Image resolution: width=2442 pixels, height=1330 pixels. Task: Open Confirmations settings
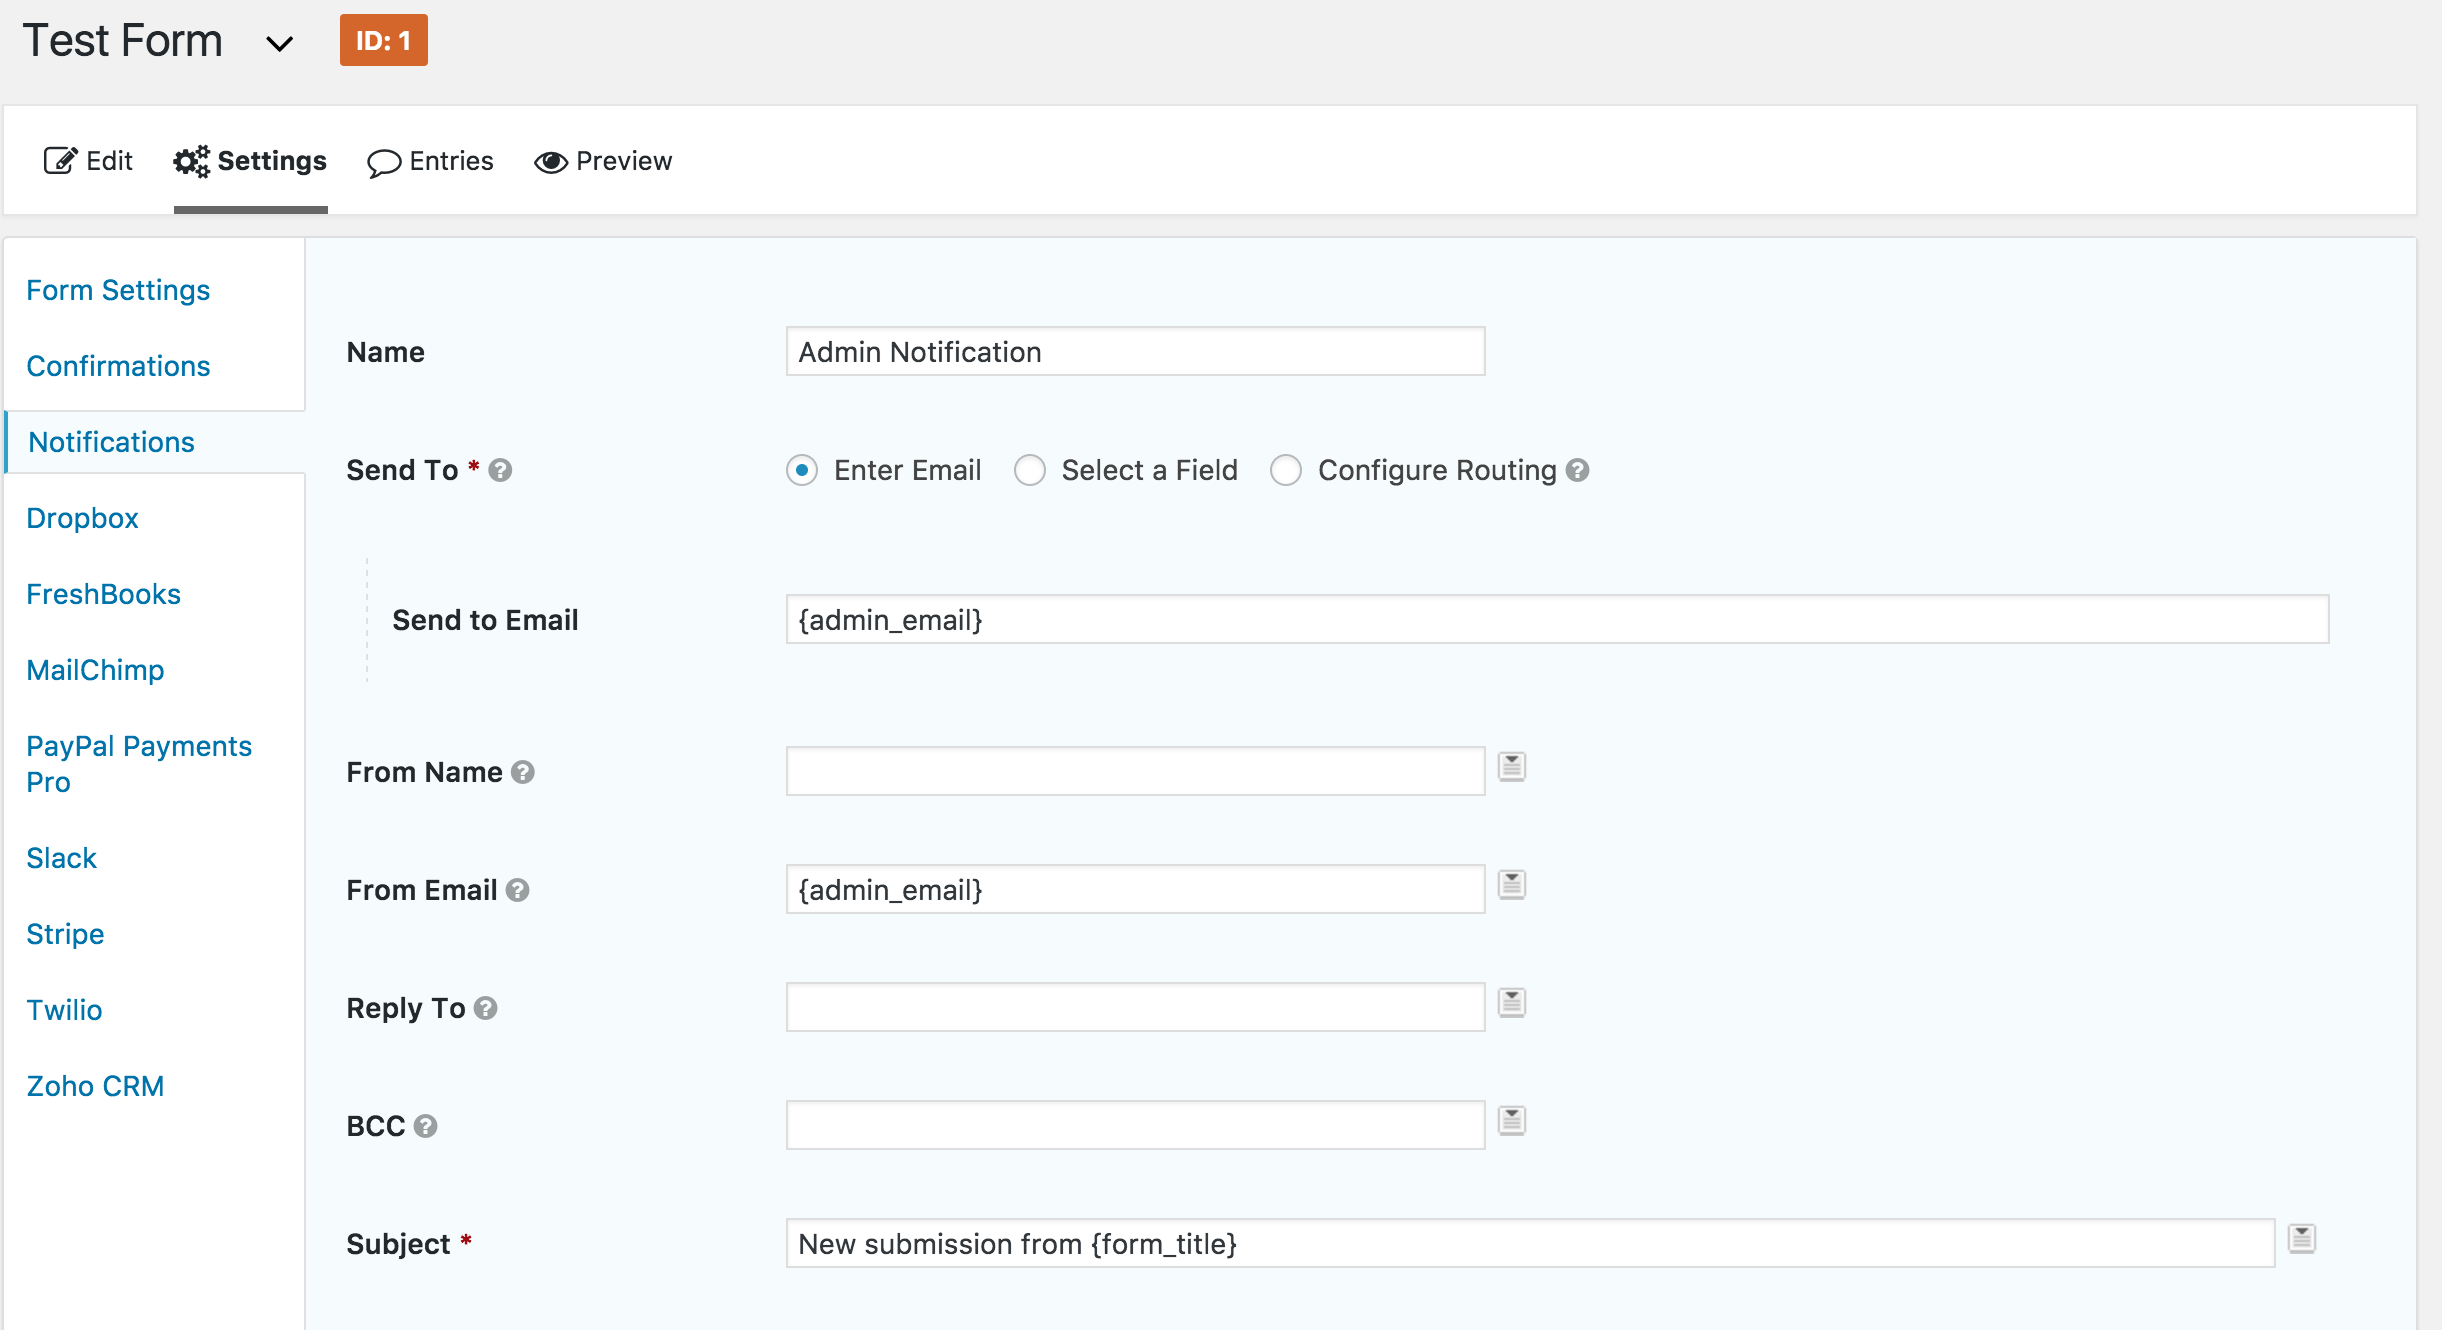pyautogui.click(x=118, y=366)
